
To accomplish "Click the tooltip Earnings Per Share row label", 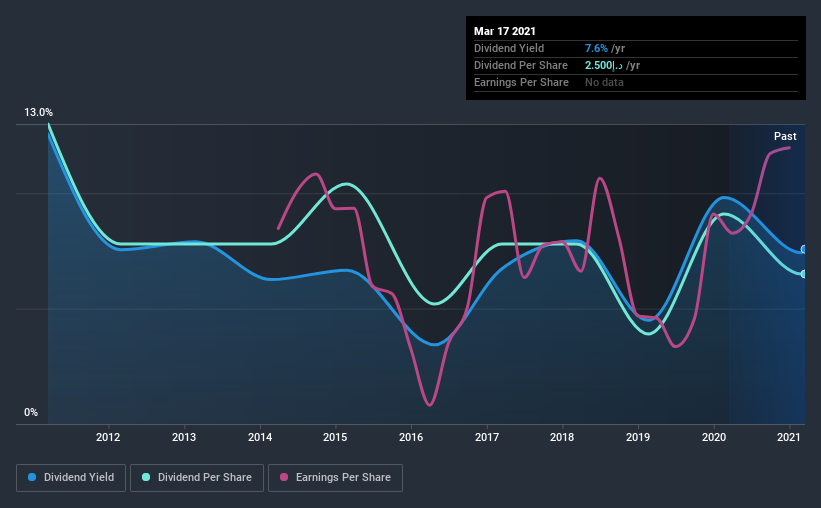I will pos(521,82).
